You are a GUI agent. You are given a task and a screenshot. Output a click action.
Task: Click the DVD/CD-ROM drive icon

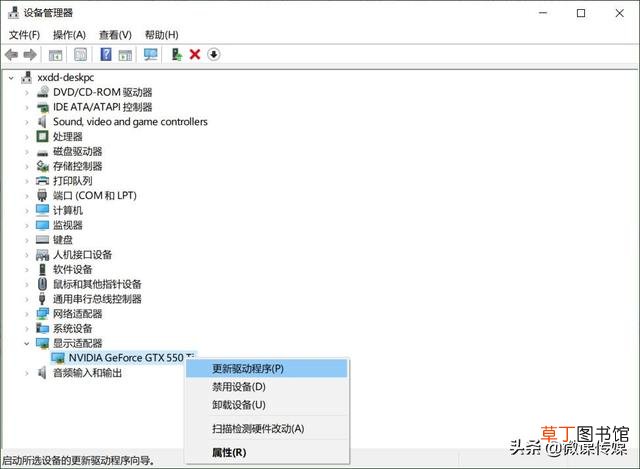[x=42, y=92]
